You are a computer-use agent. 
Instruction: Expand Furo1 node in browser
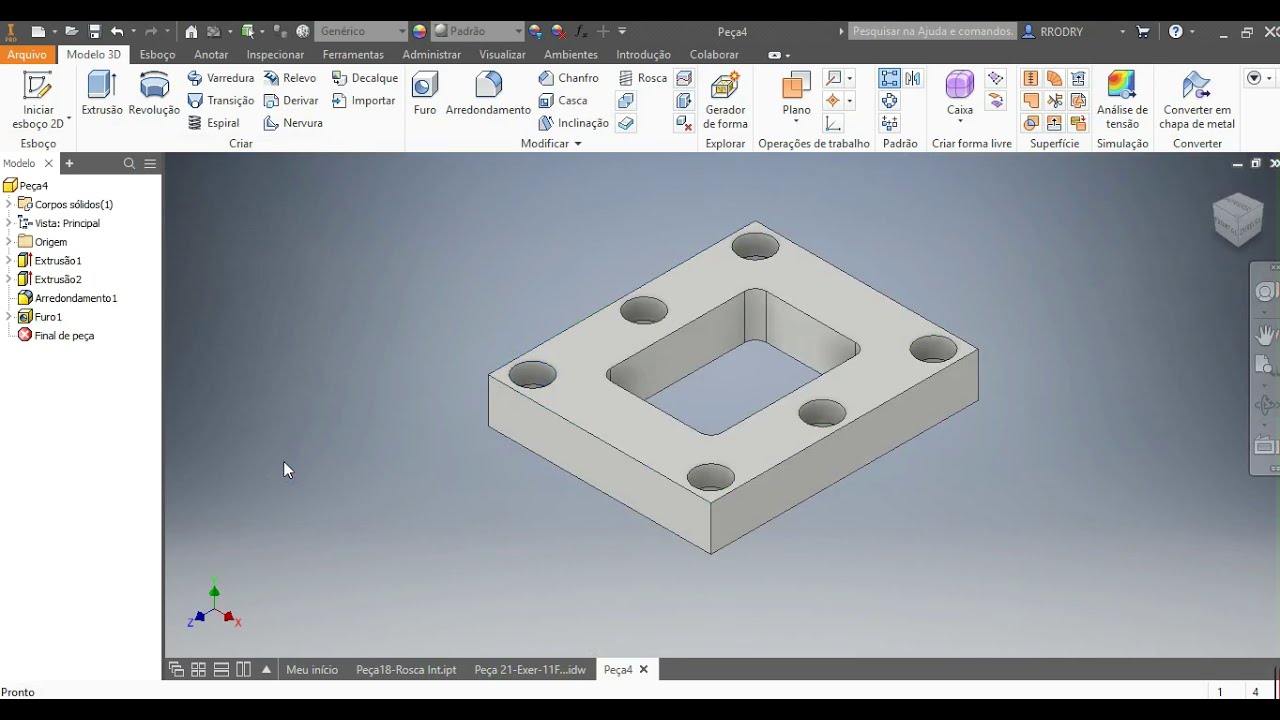[x=9, y=317]
